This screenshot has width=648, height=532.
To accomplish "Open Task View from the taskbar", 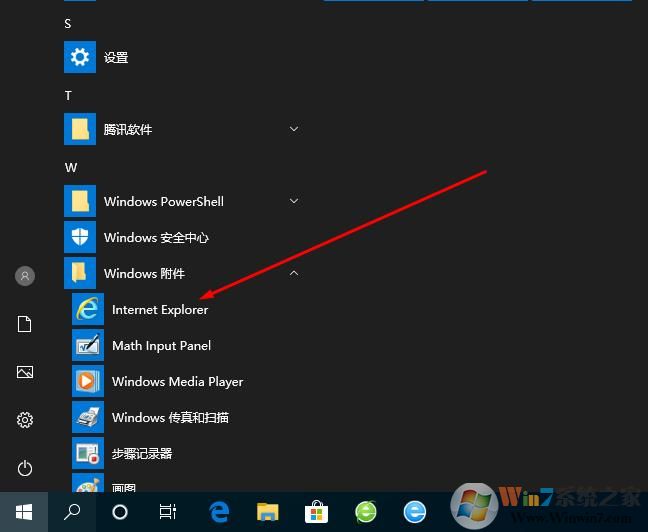I will [168, 512].
